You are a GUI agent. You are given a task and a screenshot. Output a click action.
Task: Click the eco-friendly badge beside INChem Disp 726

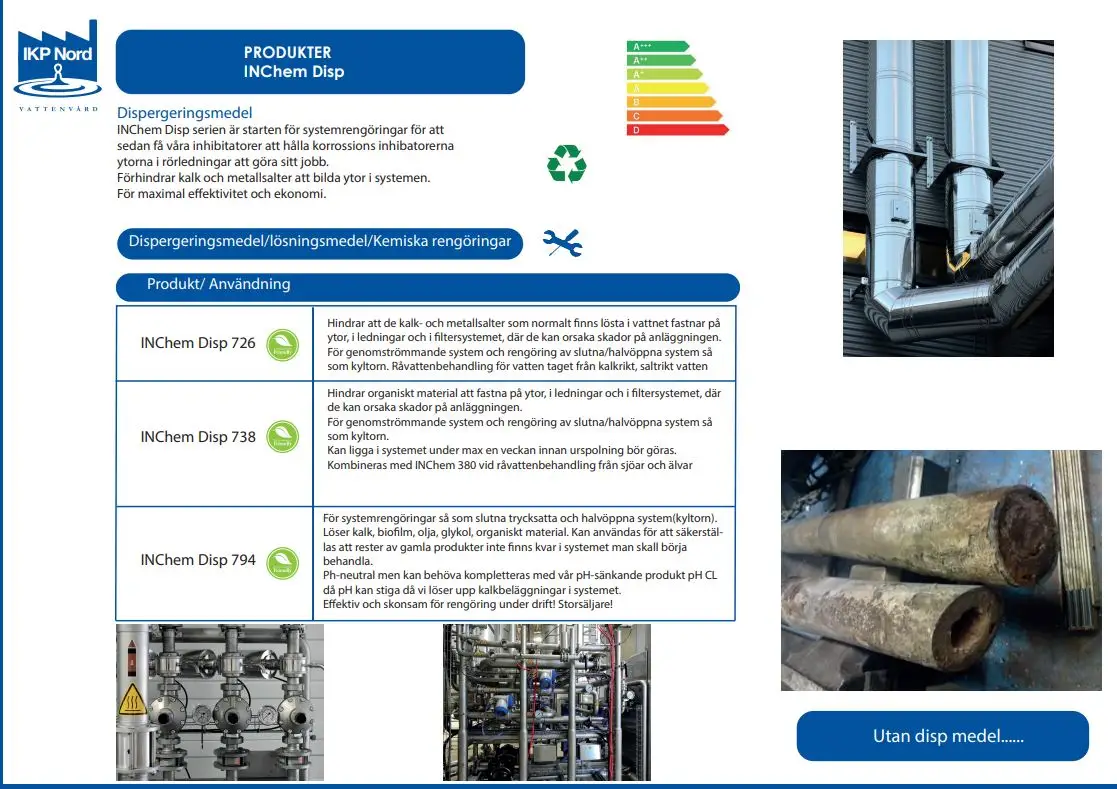(x=283, y=345)
